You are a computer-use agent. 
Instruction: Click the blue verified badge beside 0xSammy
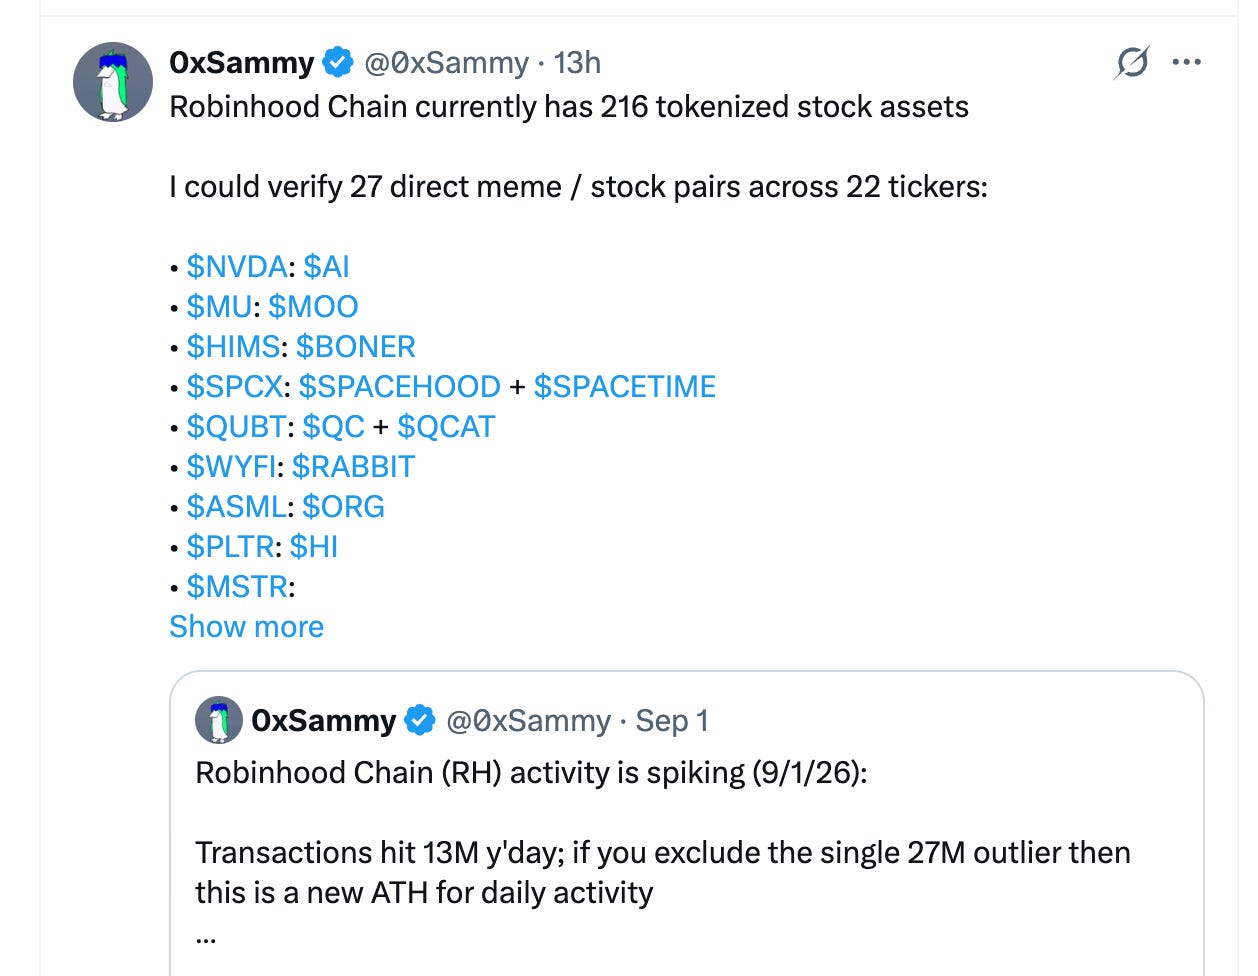tap(338, 62)
